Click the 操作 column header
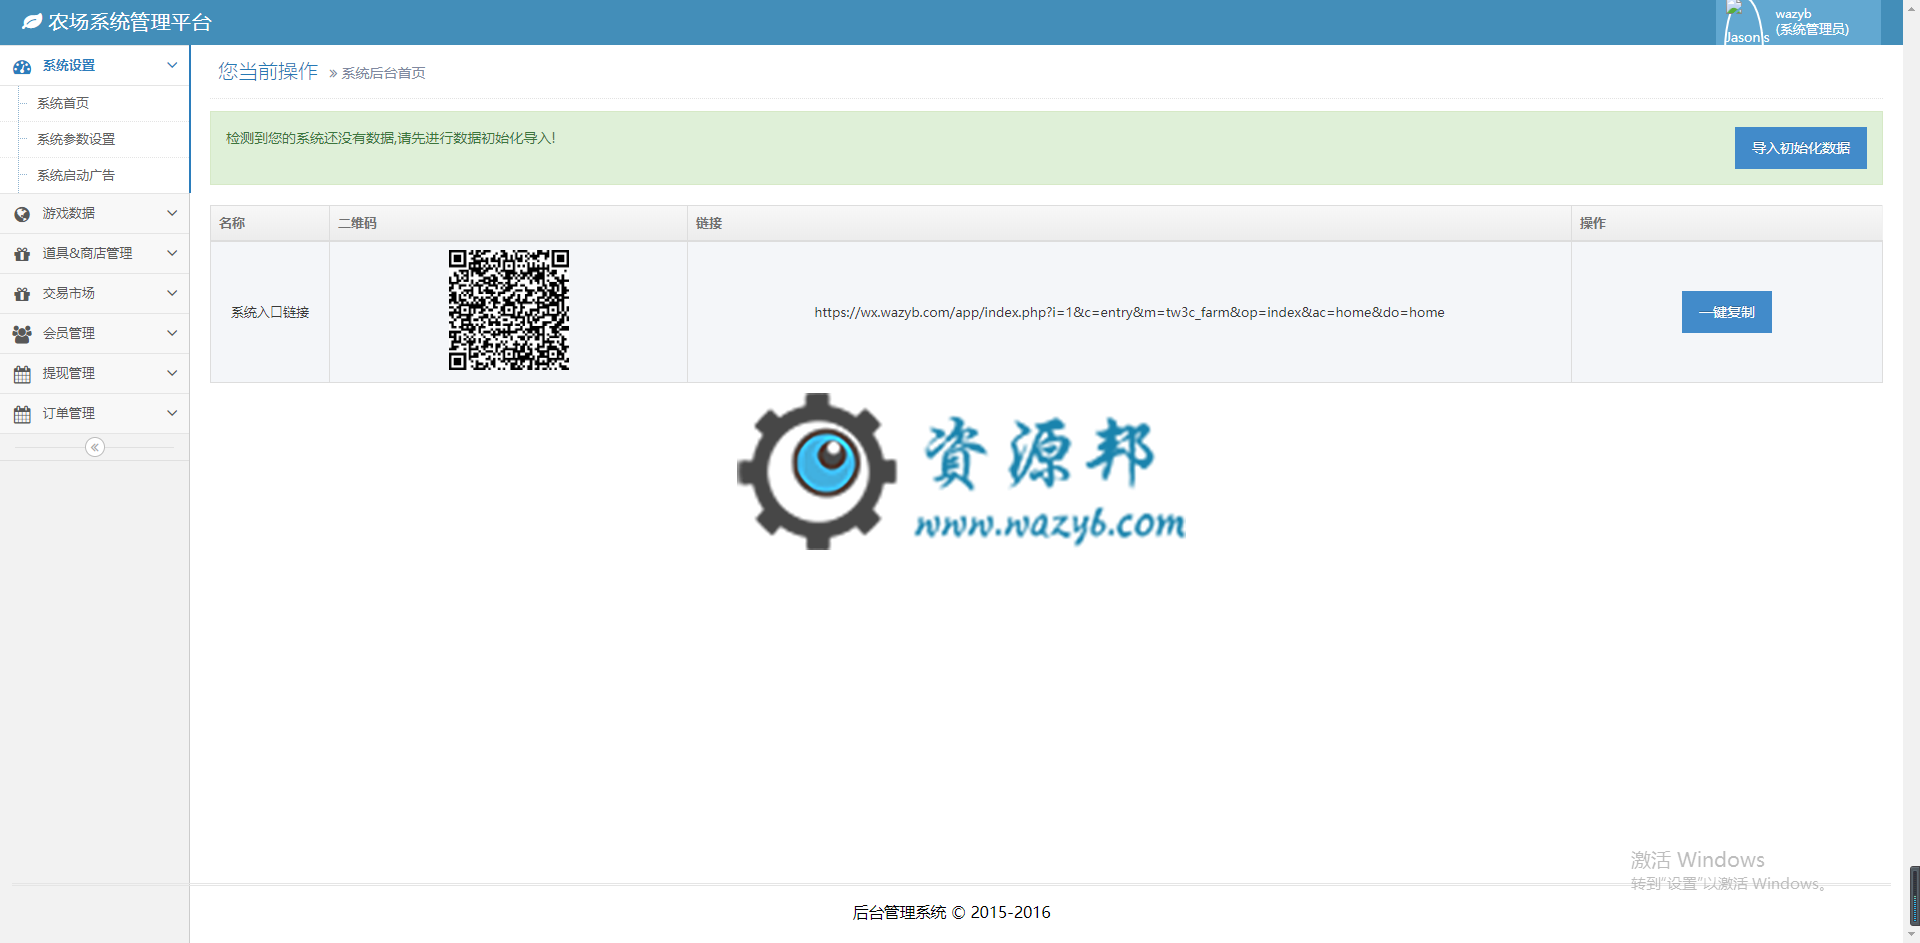This screenshot has width=1920, height=943. click(1726, 223)
